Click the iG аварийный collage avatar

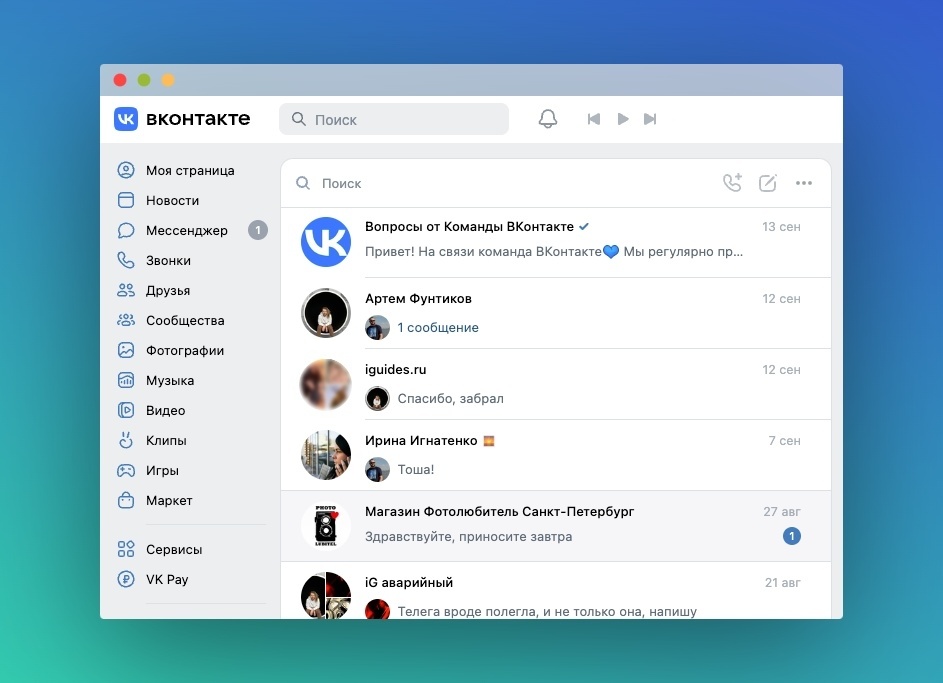coord(326,595)
